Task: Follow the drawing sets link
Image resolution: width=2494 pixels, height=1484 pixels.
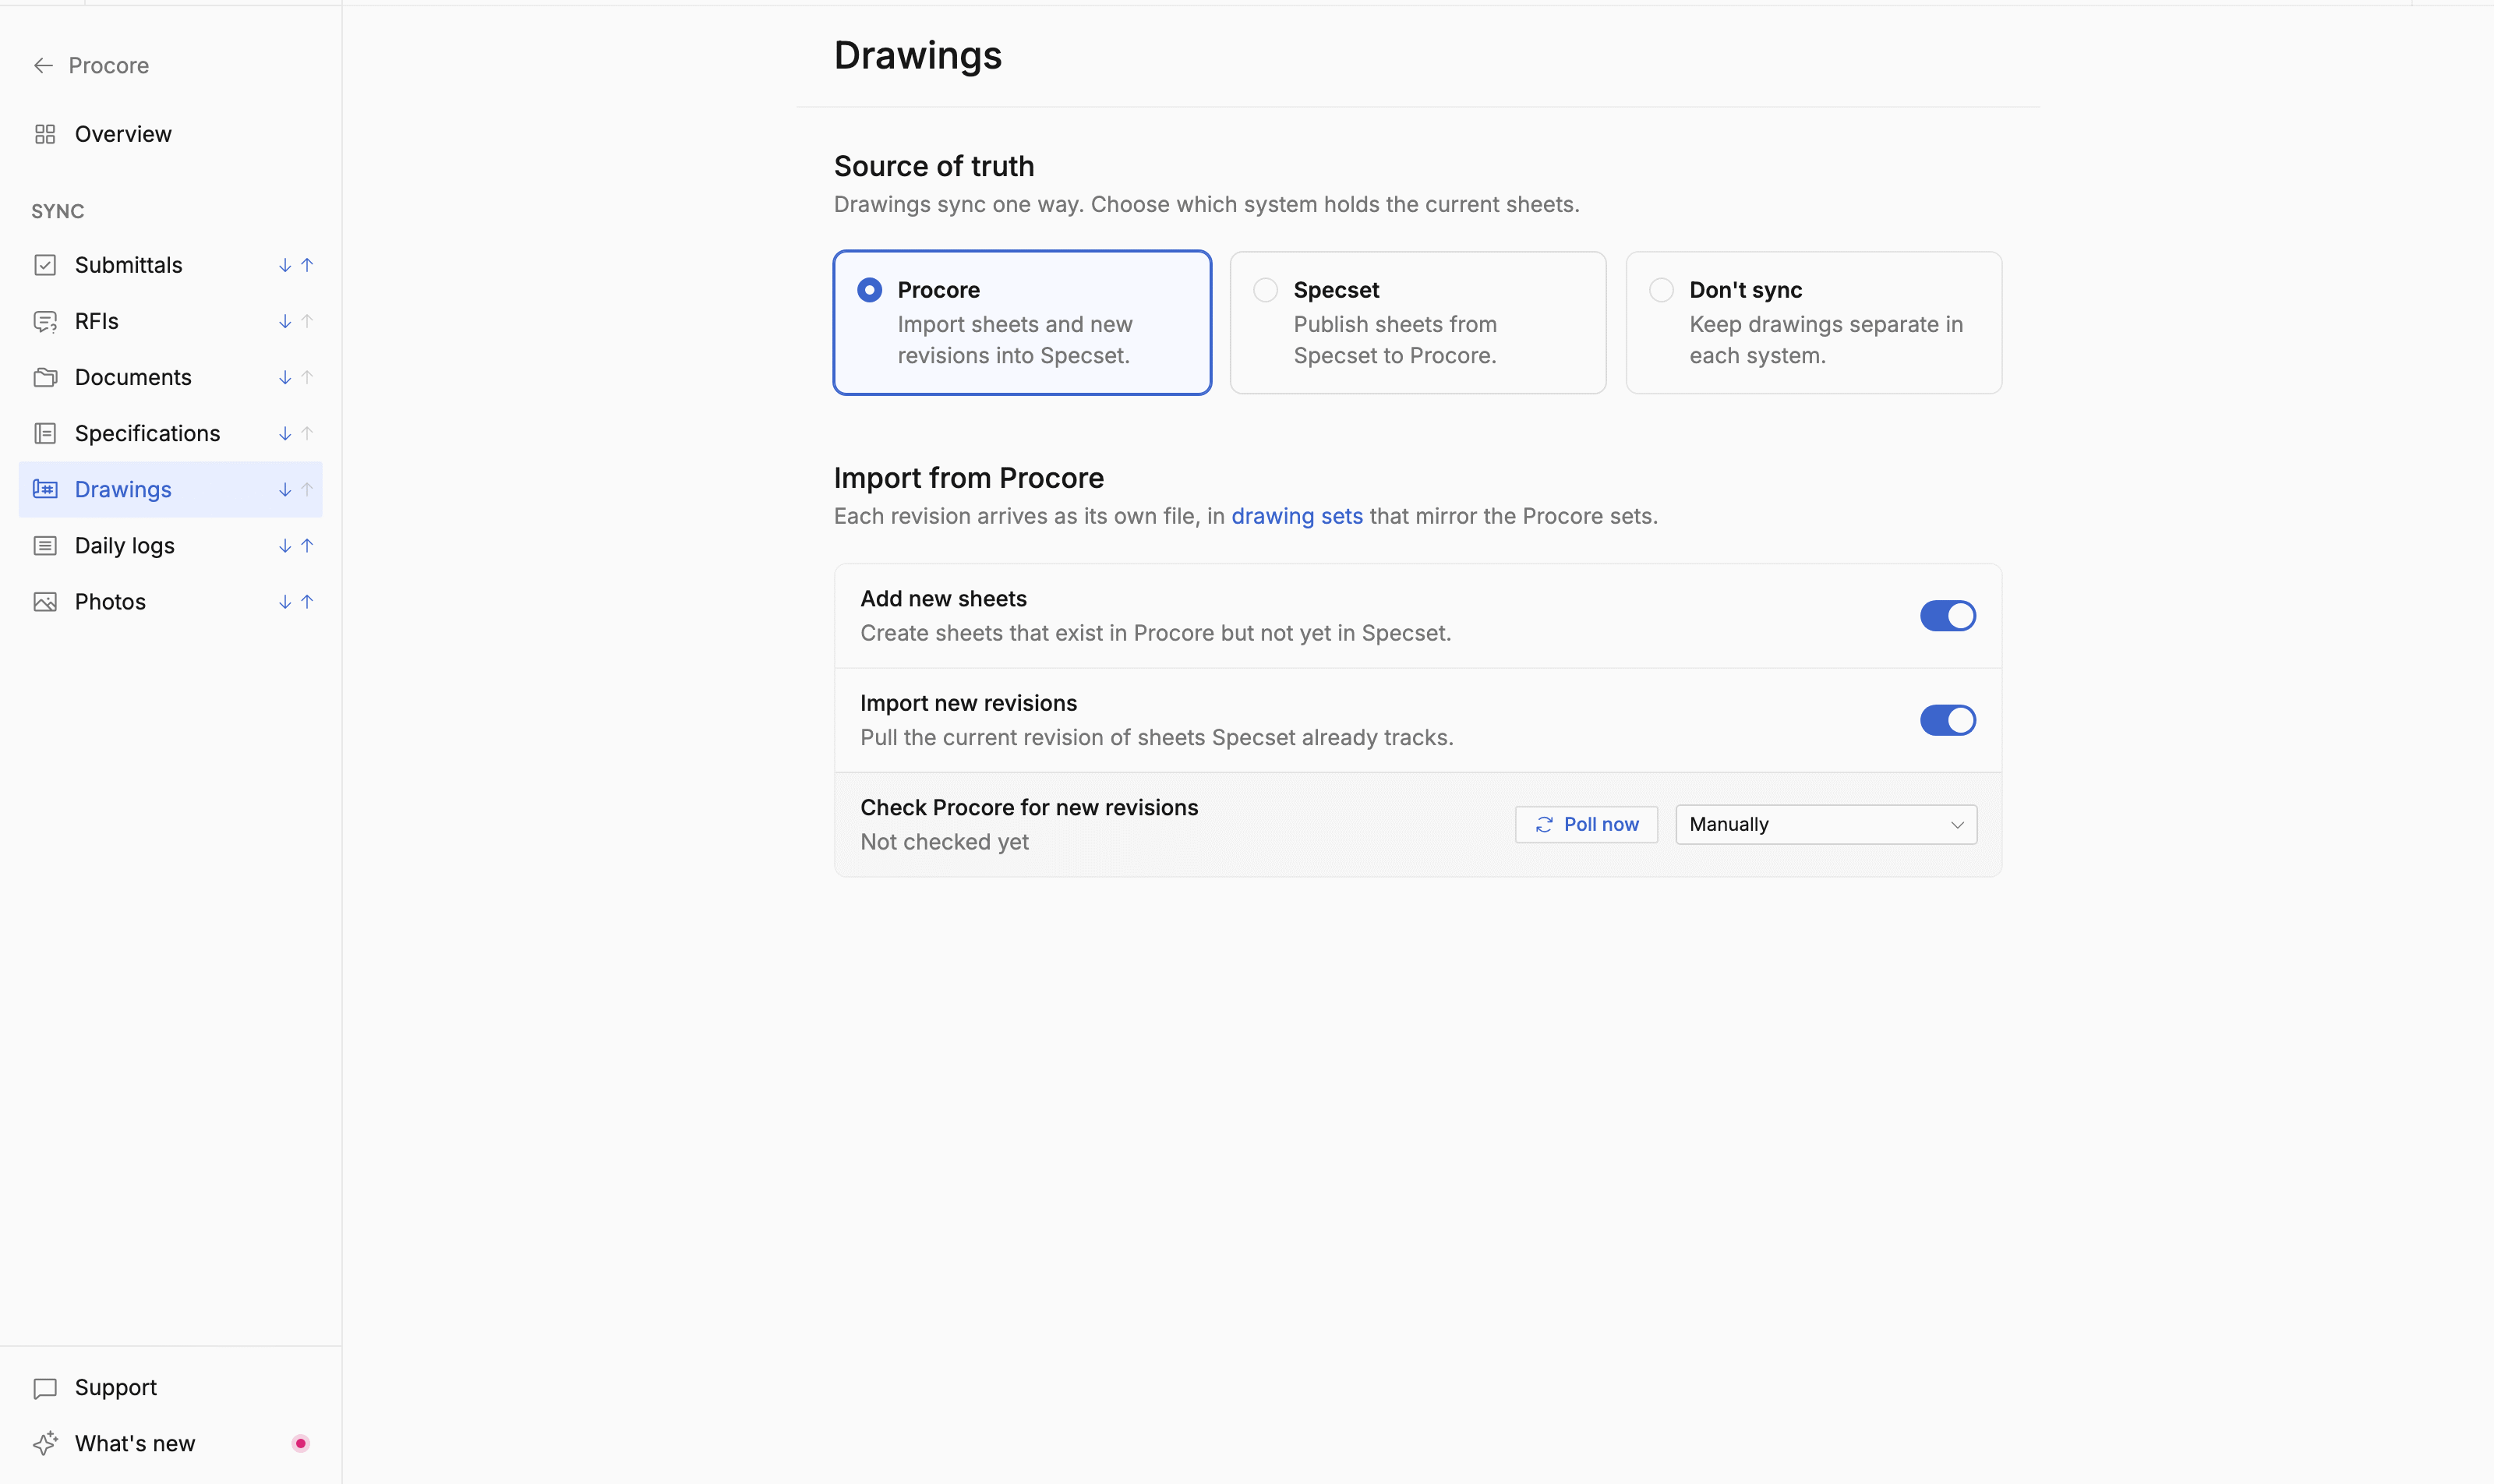Action: pos(1297,516)
